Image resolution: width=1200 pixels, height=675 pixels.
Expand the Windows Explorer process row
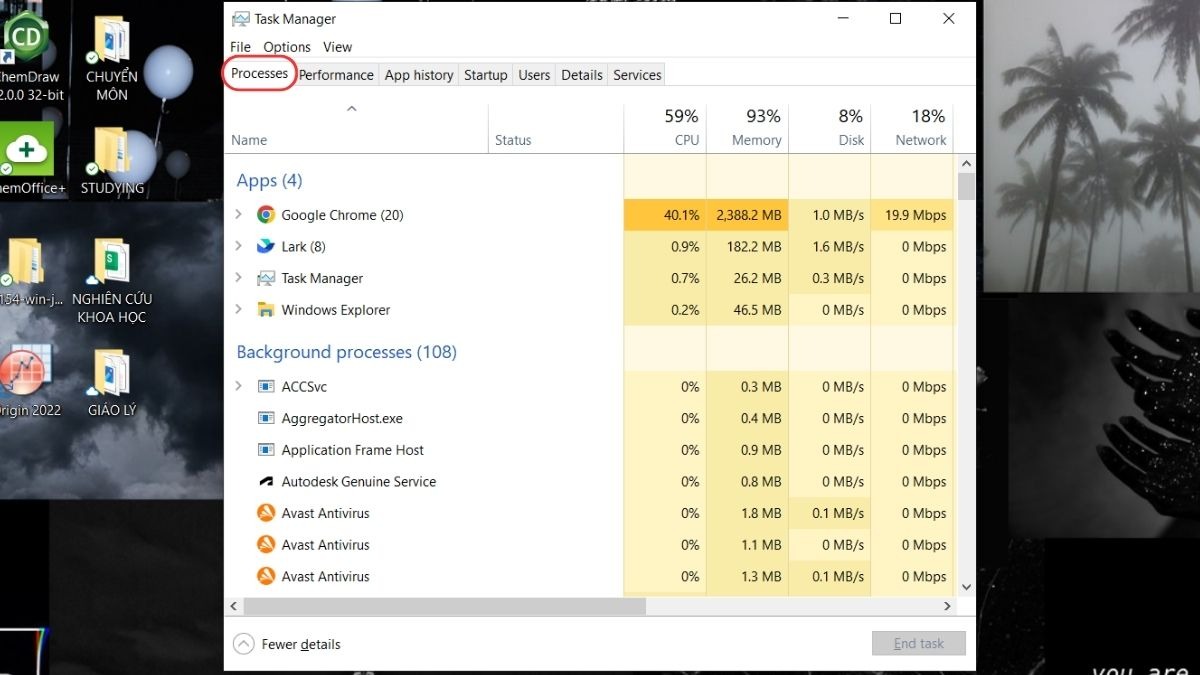(238, 309)
